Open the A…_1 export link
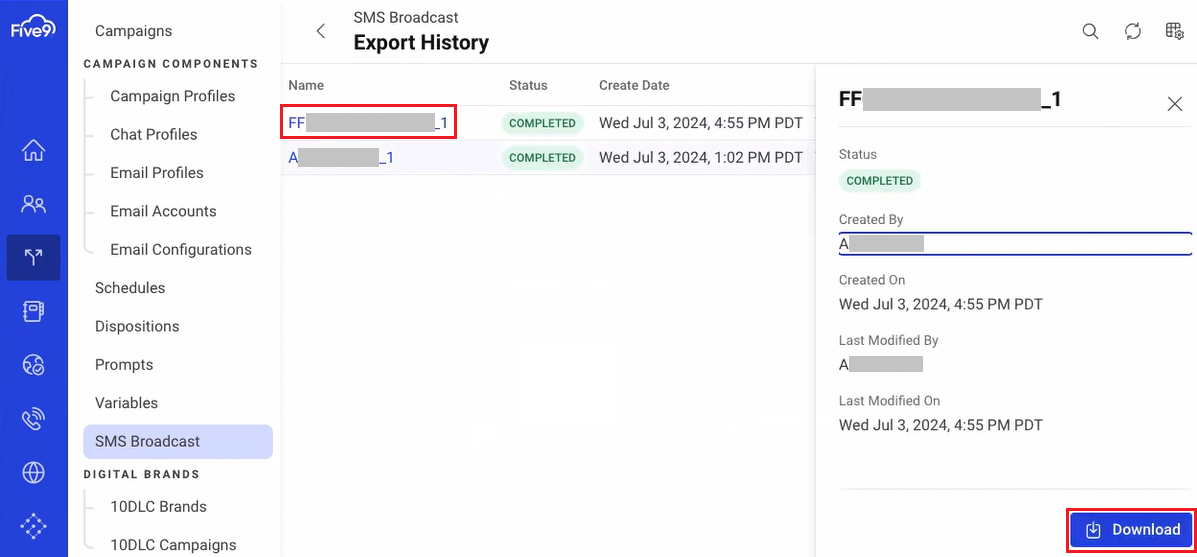Screen dimensions: 1197x557 [341, 158]
